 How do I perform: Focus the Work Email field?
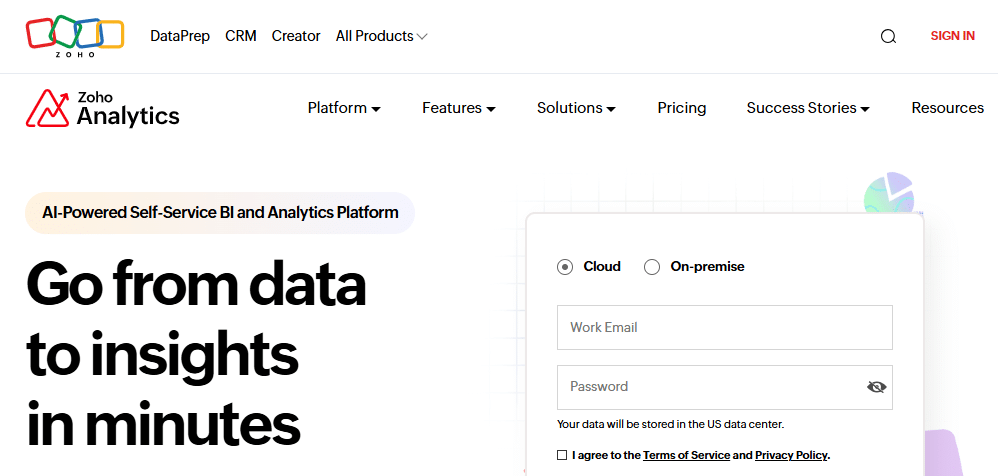(x=724, y=328)
